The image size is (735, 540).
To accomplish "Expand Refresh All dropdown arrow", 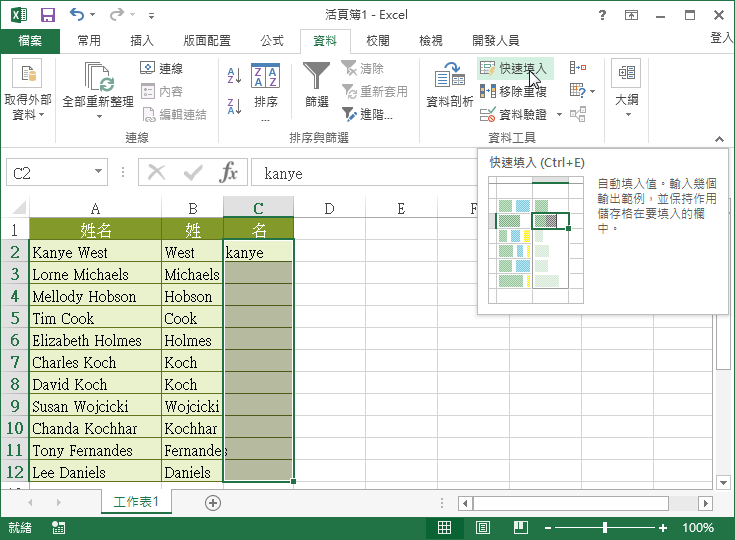I will [99, 116].
